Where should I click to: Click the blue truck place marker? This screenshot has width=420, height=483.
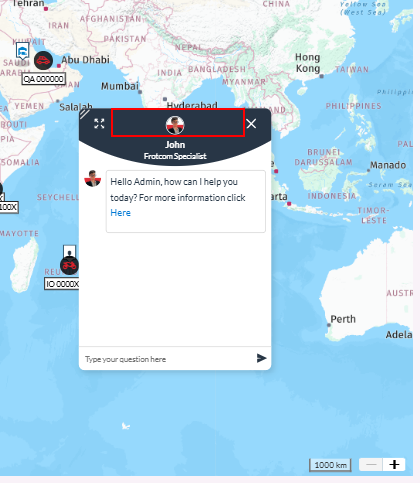pyautogui.click(x=22, y=51)
